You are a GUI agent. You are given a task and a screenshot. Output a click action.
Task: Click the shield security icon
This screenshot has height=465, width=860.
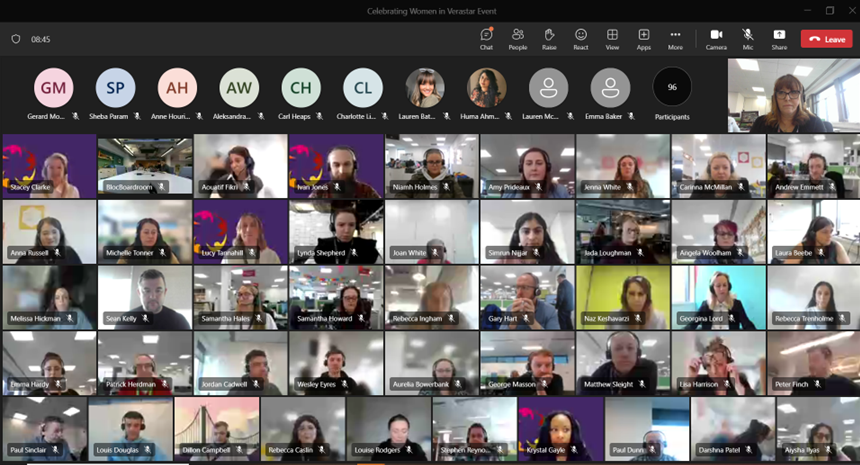16,39
